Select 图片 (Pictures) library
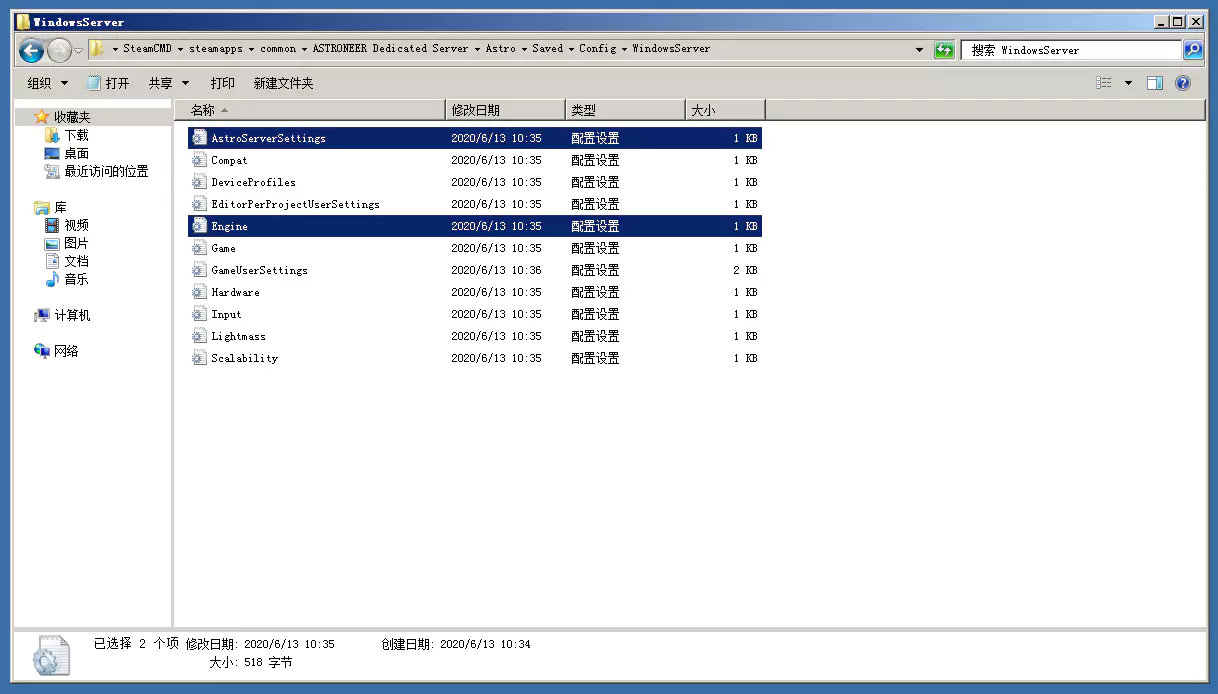 pyautogui.click(x=76, y=243)
